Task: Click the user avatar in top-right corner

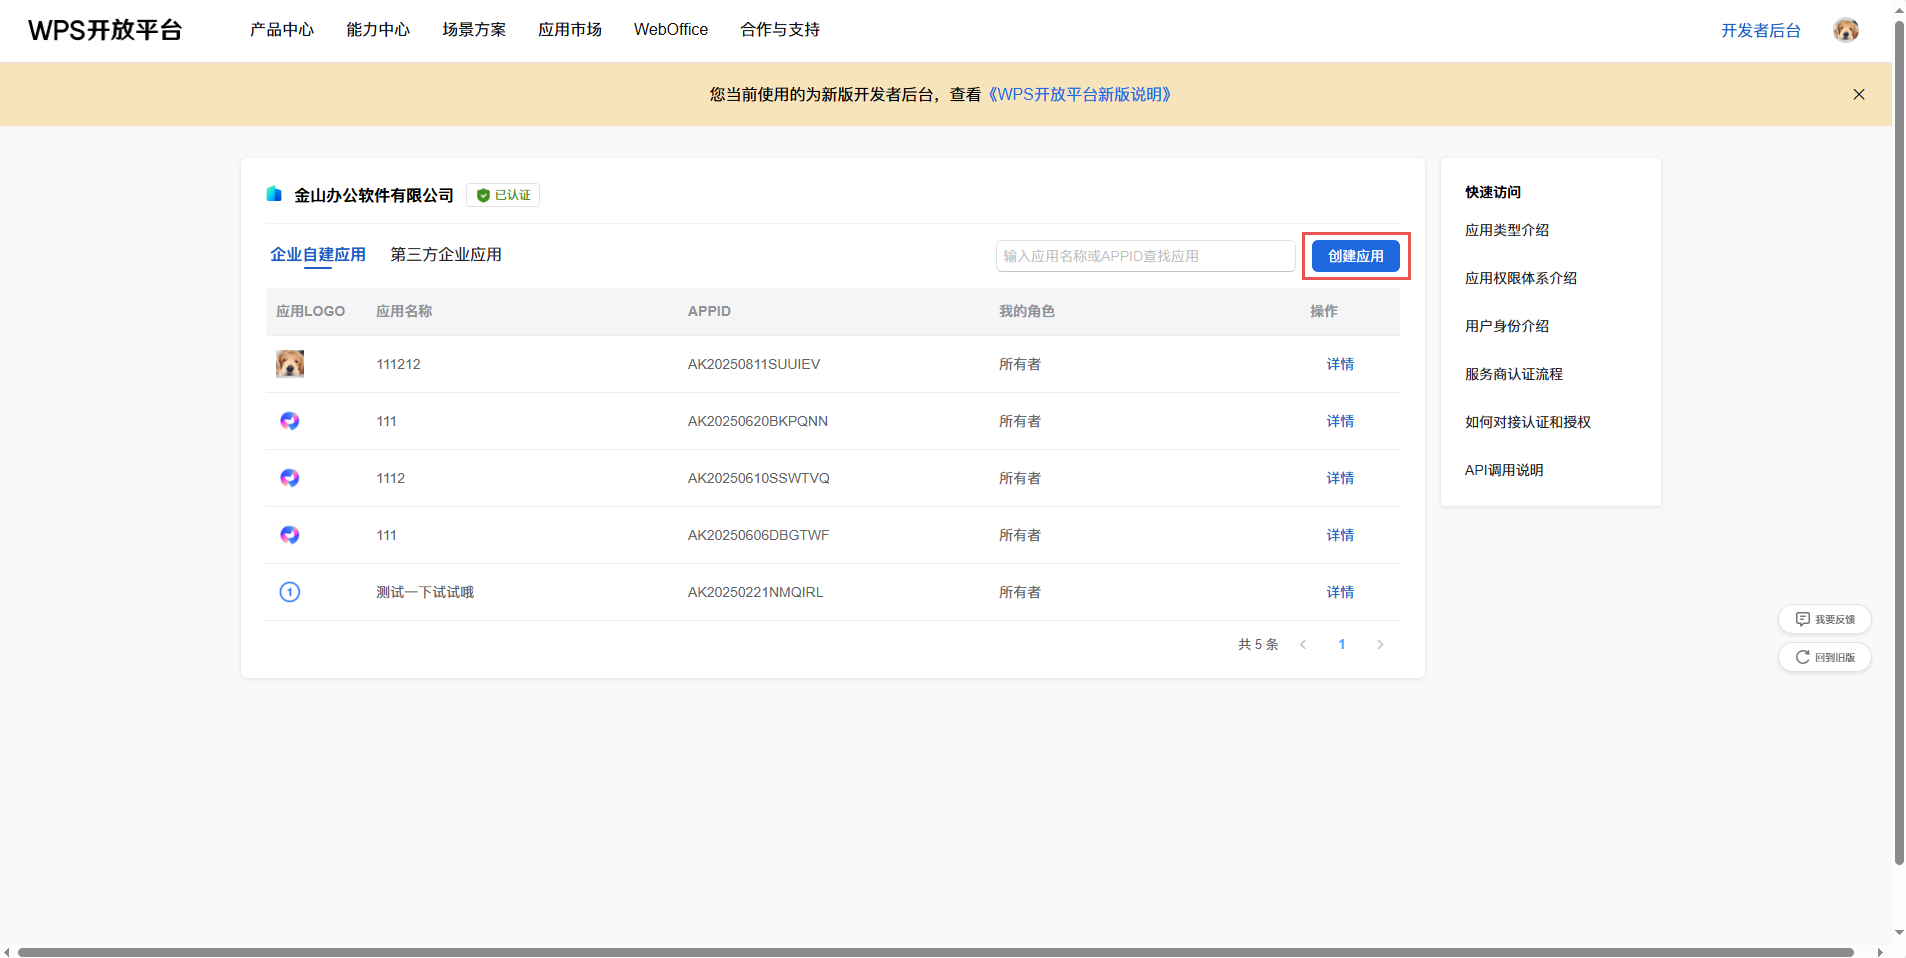Action: point(1845,30)
